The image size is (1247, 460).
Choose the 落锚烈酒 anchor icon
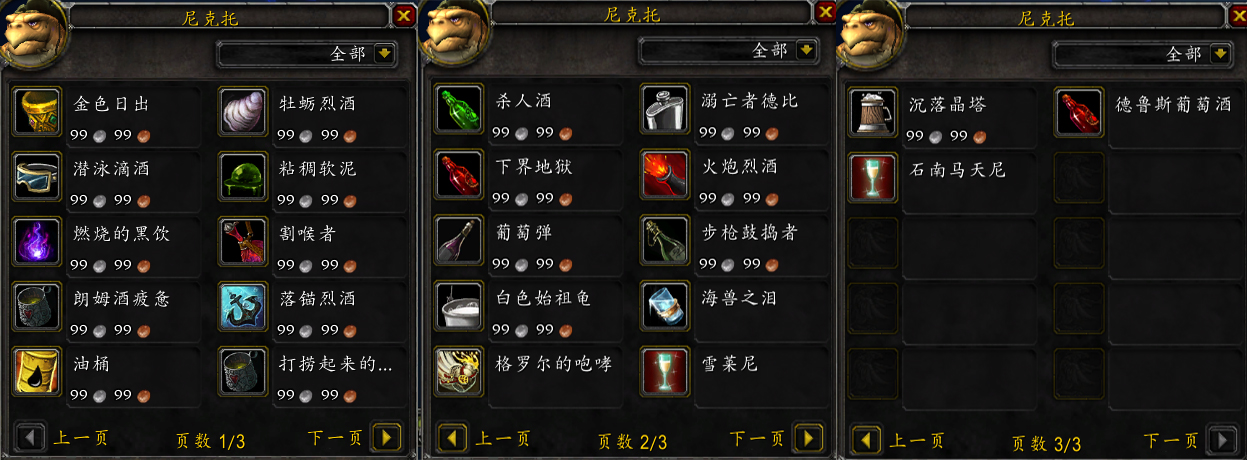point(243,306)
